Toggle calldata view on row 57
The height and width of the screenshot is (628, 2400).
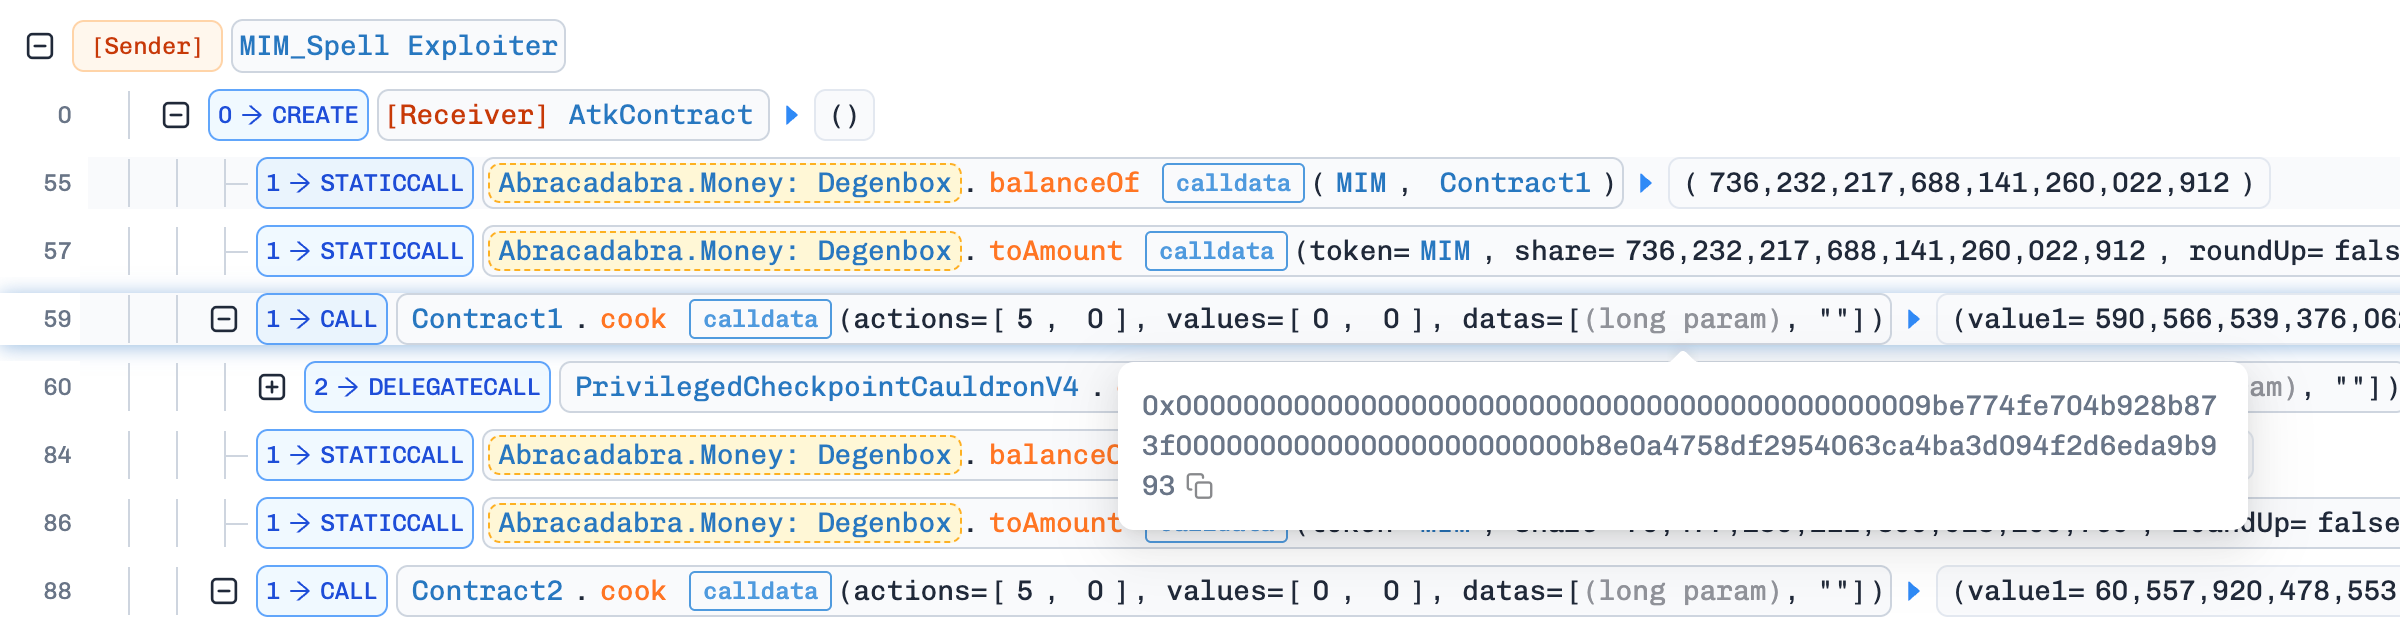(x=1216, y=251)
